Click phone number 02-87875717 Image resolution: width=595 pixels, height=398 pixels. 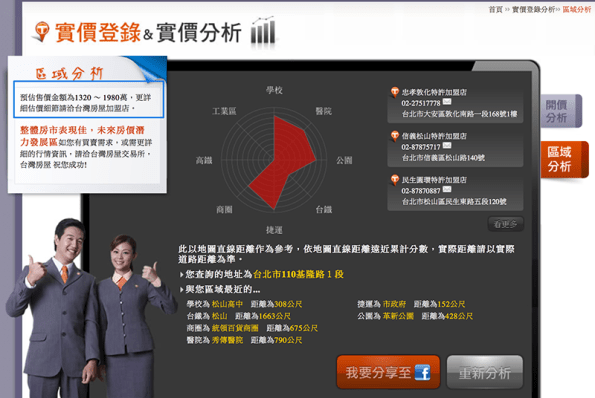(x=421, y=147)
